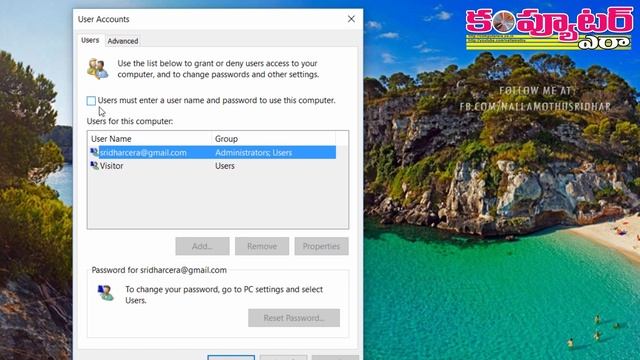Click the Remove button
The image size is (640, 360).
pyautogui.click(x=262, y=246)
